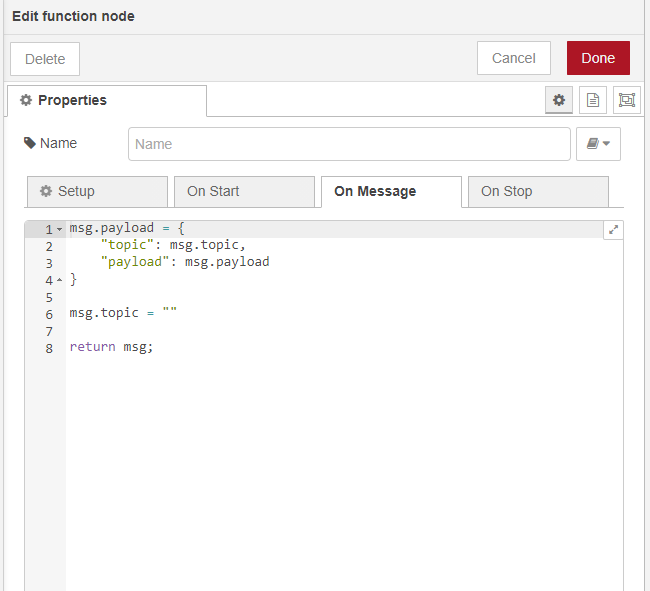This screenshot has height=591, width=650.
Task: Switch to the Setup tab
Action: pyautogui.click(x=97, y=191)
